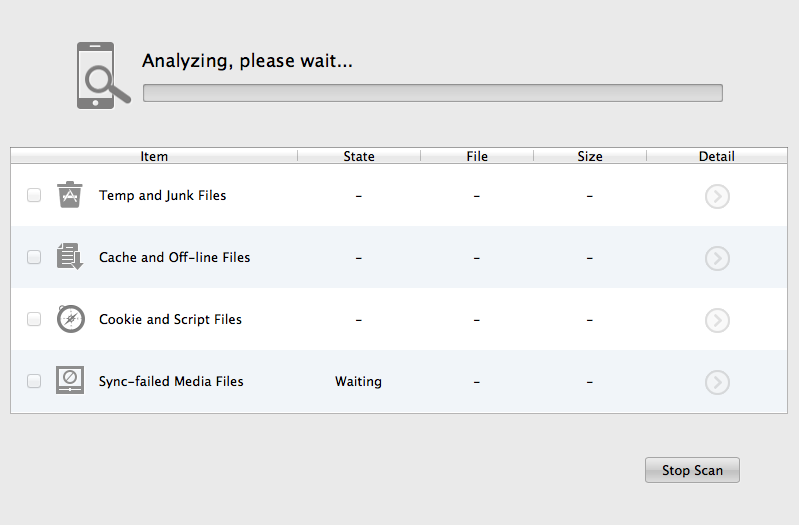Screen dimensions: 799x525
Task: Tick the Temp and Junk Files checkbox
Action: coord(34,196)
